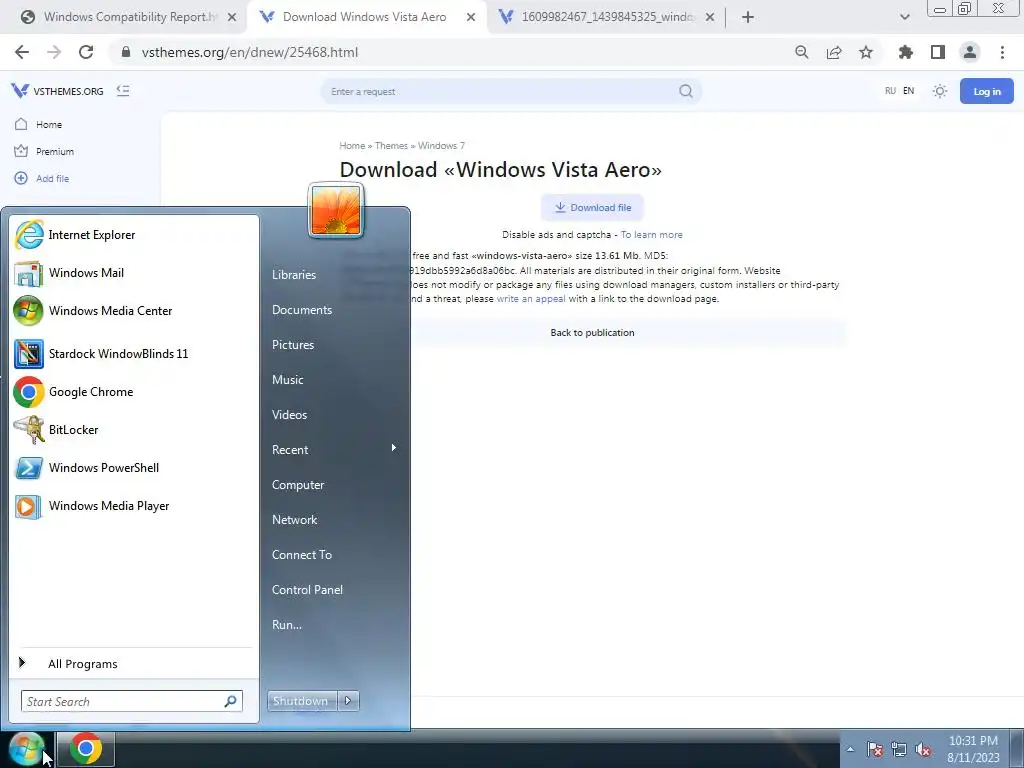Open Run... from Start menu

tap(287, 624)
